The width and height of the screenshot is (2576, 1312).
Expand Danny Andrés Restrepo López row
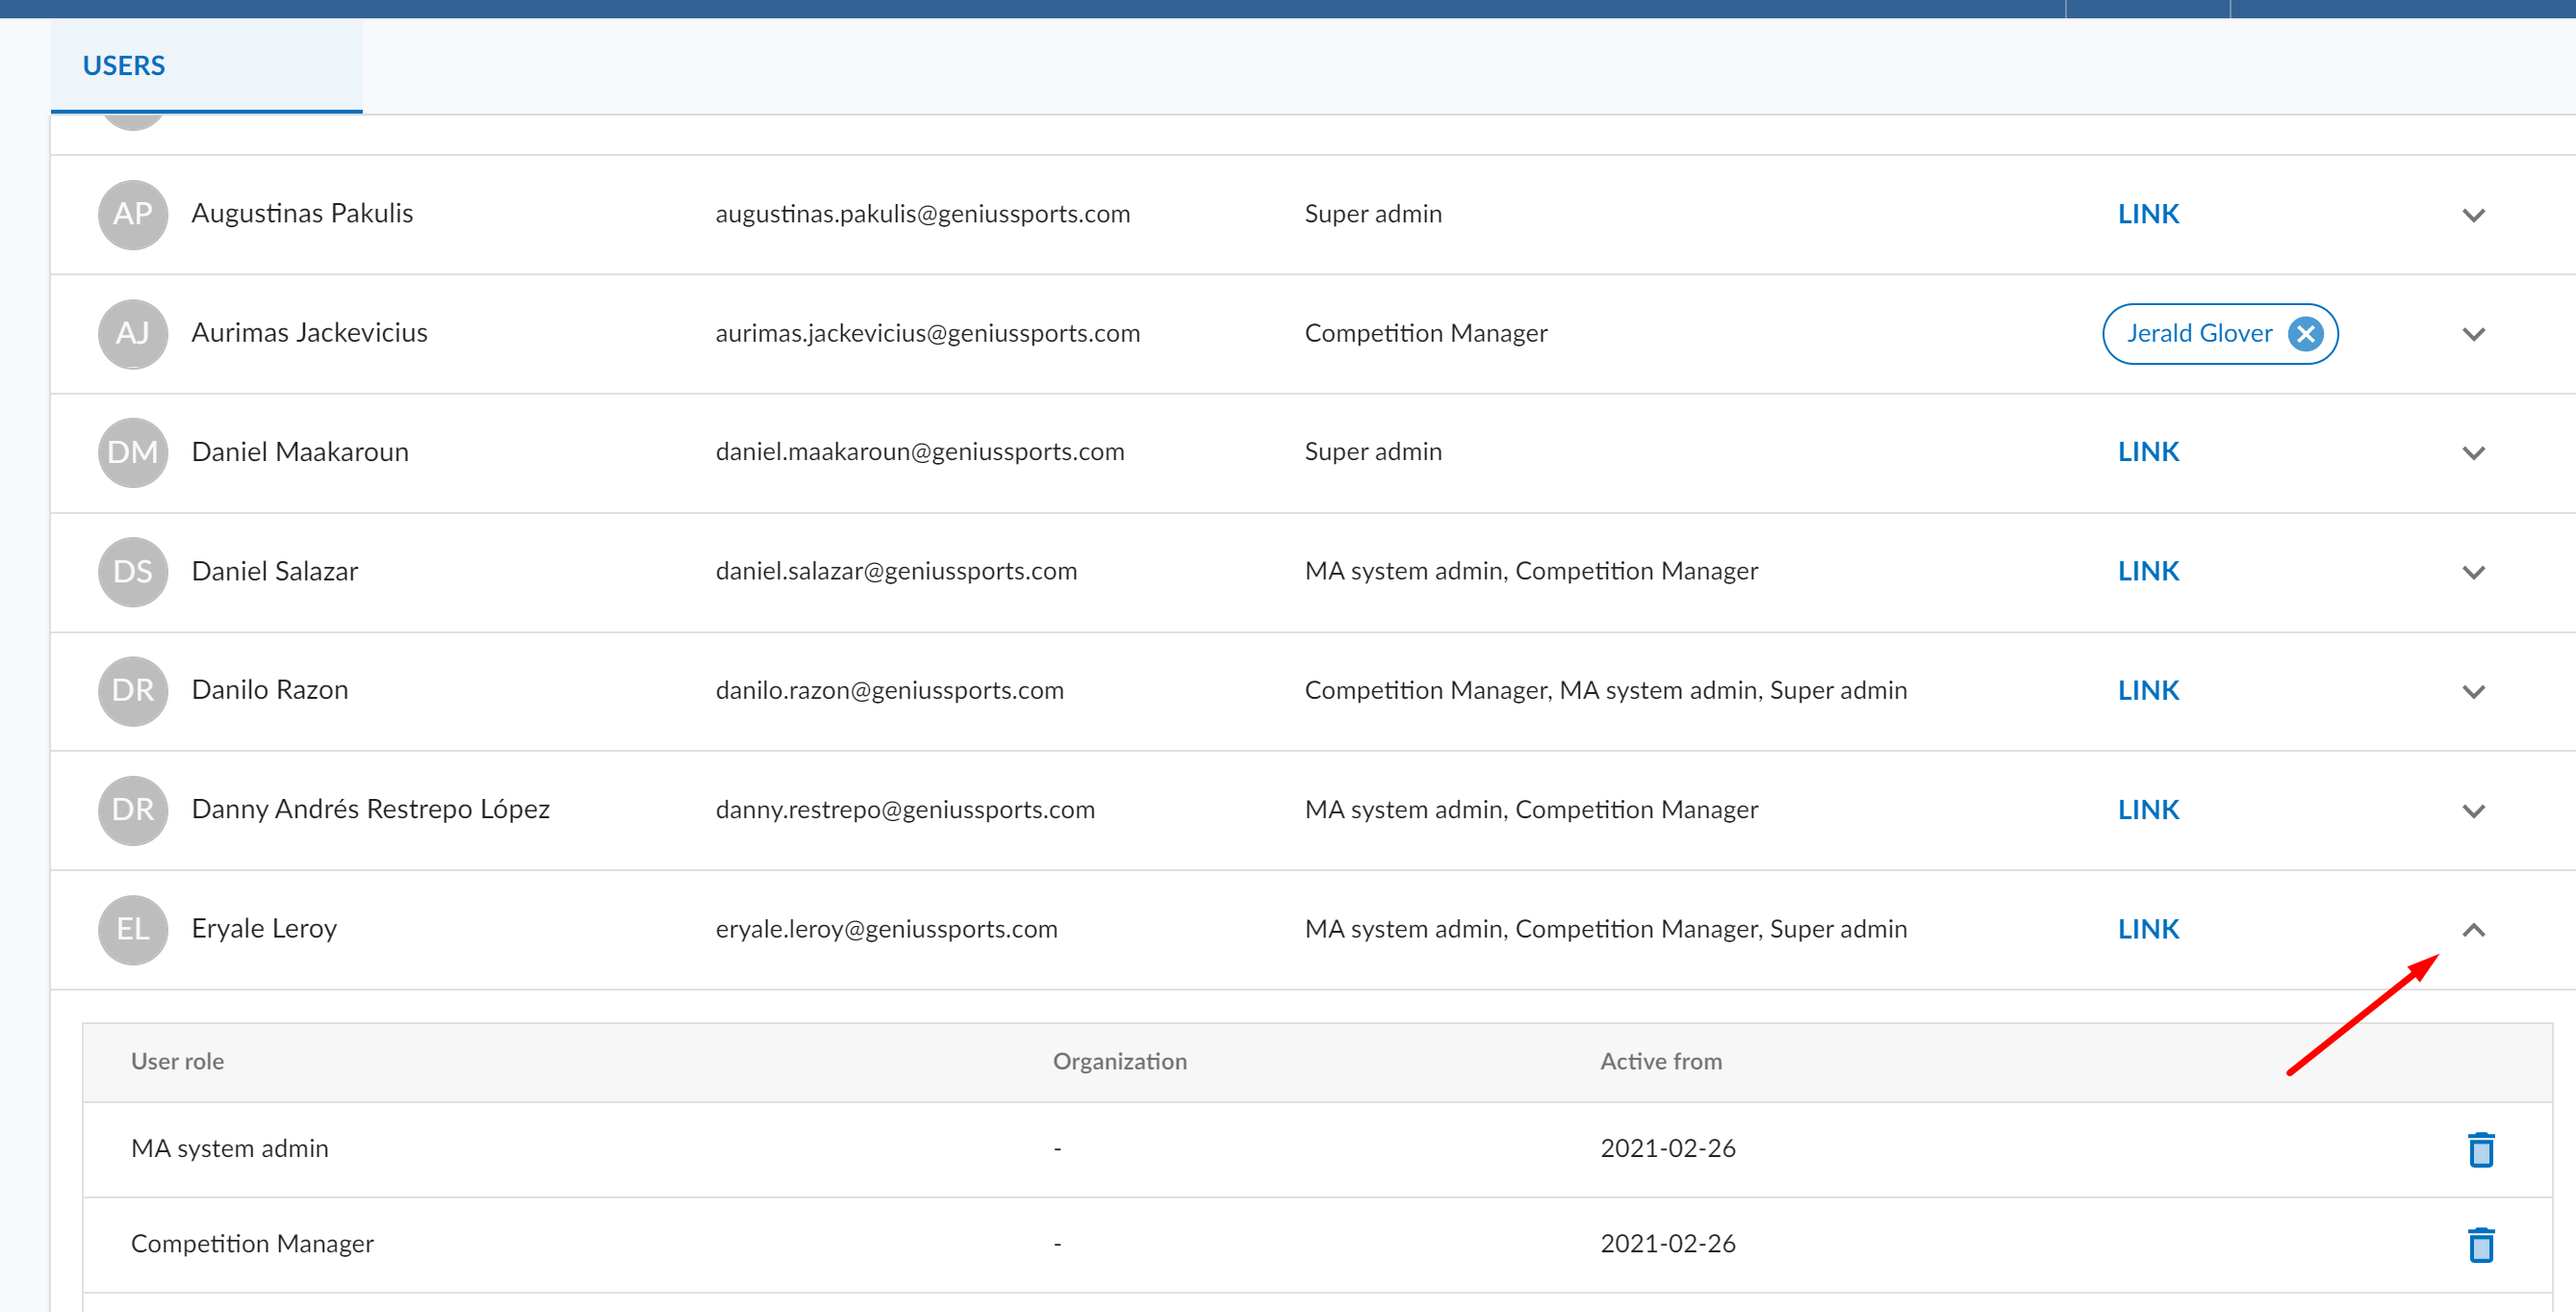click(x=2473, y=810)
